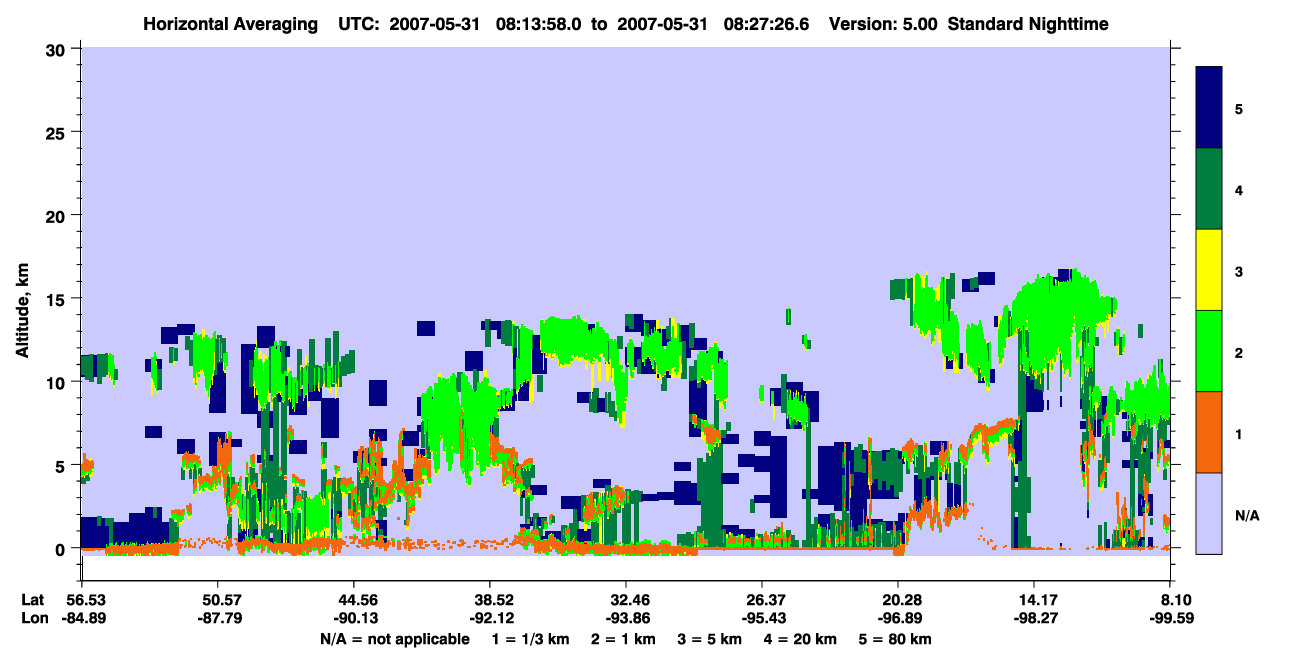Viewport: 1300px width, 667px height.
Task: Click the start time '08:13:58.0' in title
Action: (539, 24)
